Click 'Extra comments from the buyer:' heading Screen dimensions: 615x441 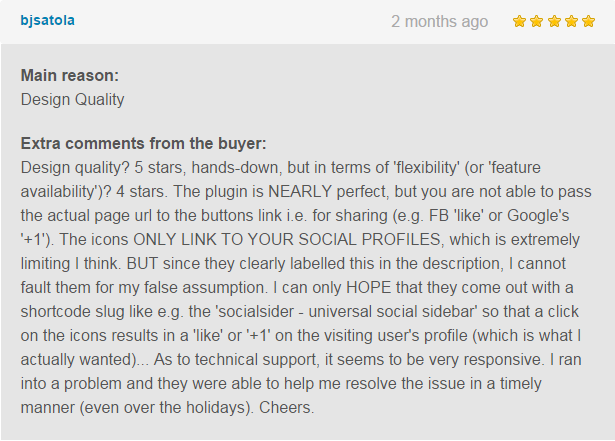coord(144,144)
